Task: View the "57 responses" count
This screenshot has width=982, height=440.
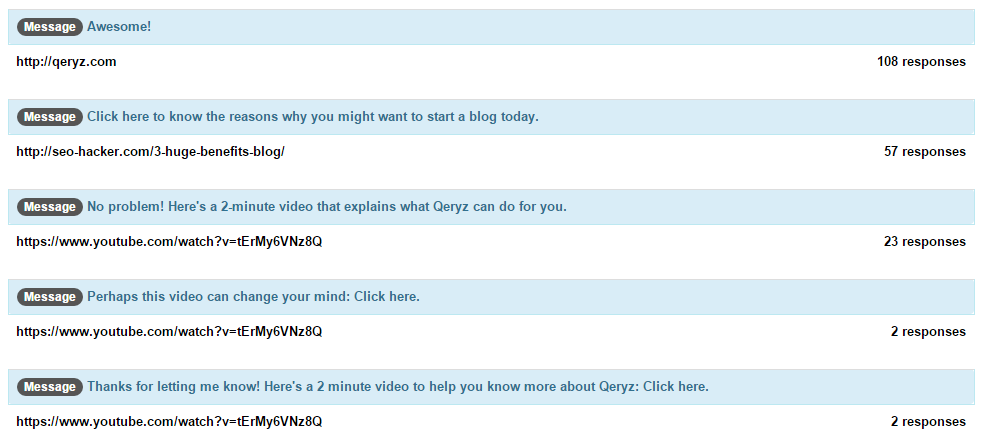Action: [925, 152]
